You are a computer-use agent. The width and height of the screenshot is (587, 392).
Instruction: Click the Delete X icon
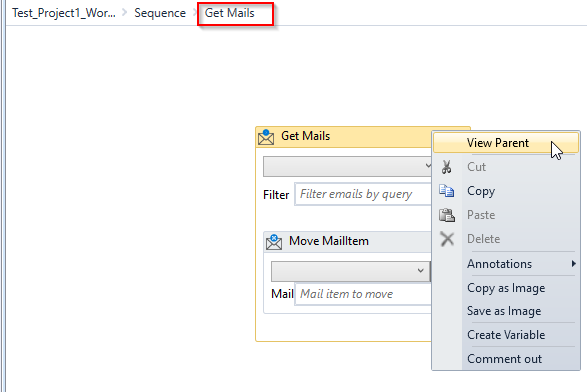tap(447, 239)
